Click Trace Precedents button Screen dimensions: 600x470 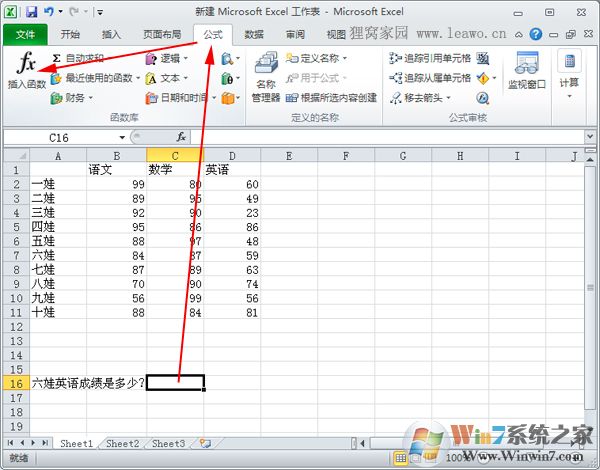430,58
